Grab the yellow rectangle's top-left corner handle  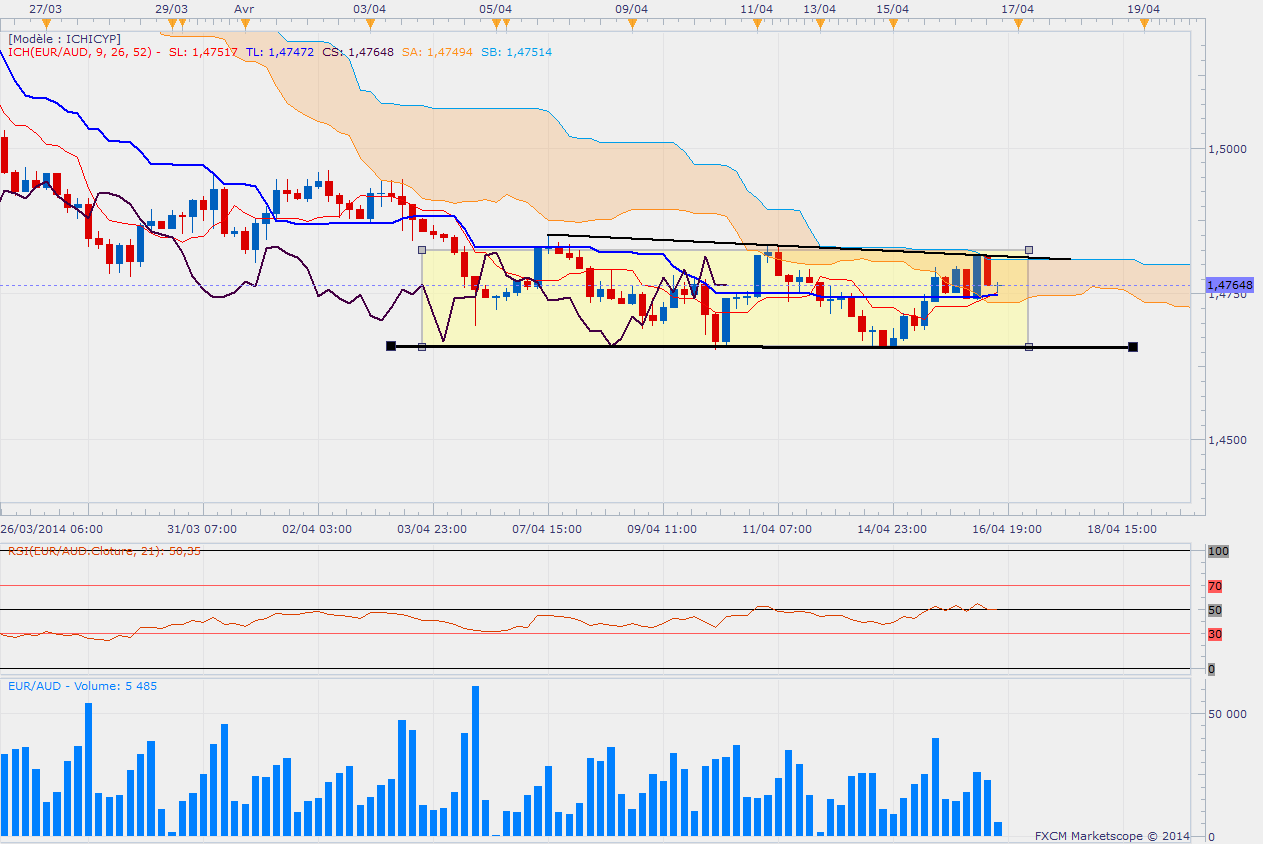click(x=422, y=250)
